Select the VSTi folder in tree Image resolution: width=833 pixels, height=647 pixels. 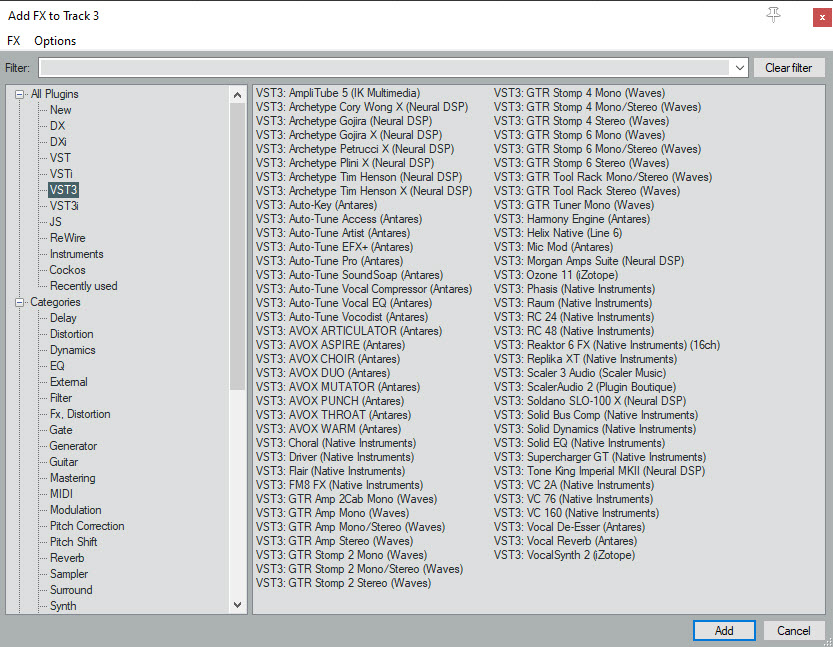[61, 174]
